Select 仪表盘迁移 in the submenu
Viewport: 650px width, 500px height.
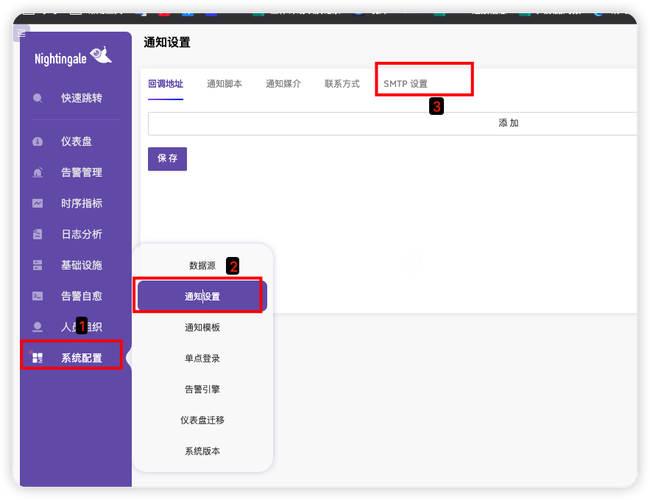[x=202, y=420]
